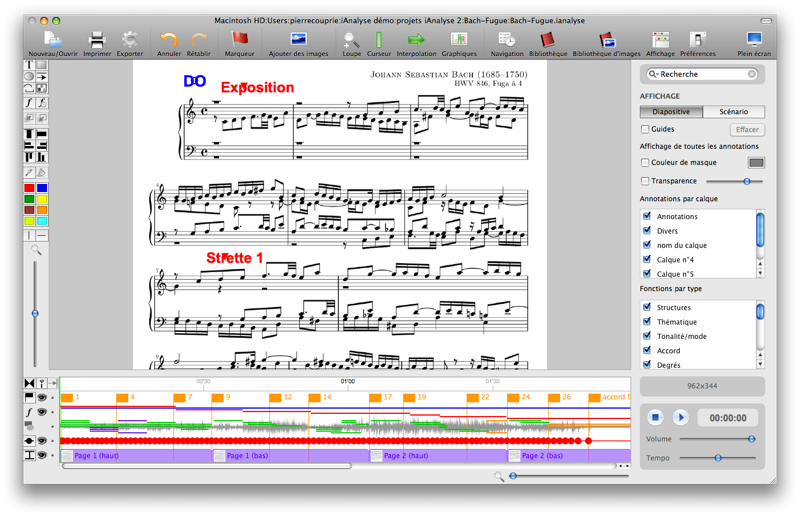This screenshot has width=800, height=516.
Task: Hide the slide track via eye icon
Action: click(42, 455)
